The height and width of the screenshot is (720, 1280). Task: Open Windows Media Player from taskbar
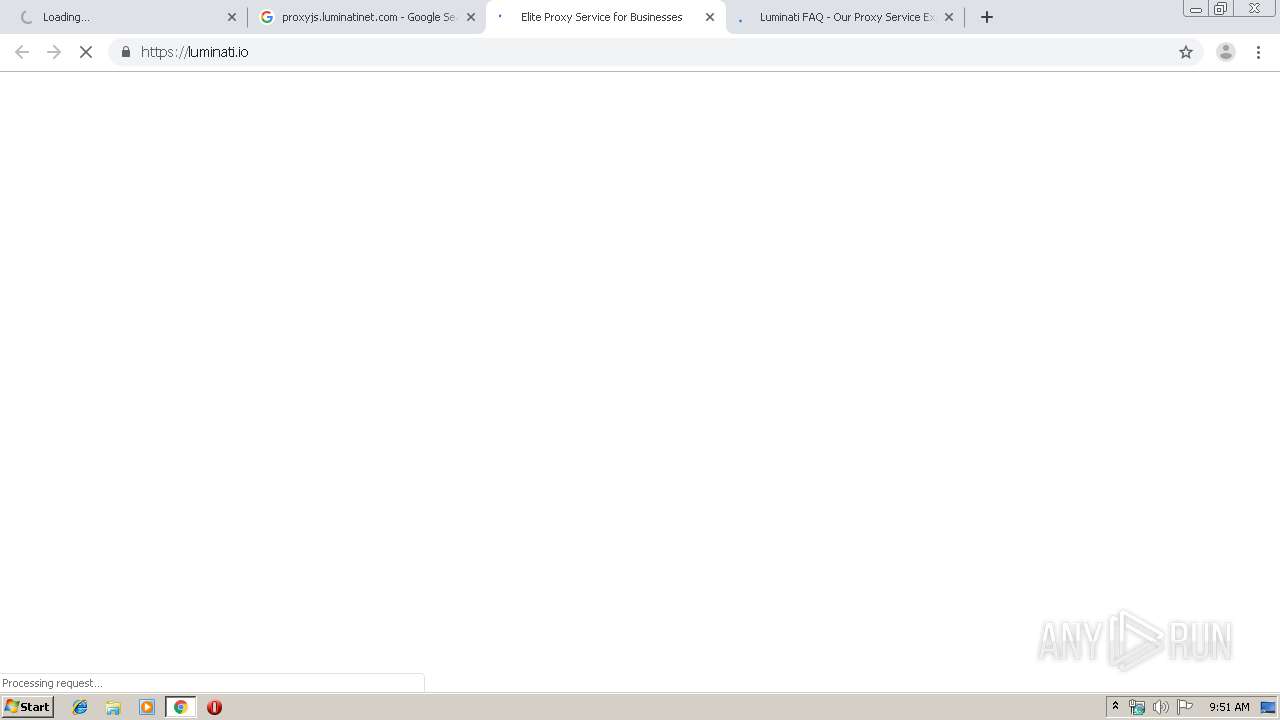[147, 707]
